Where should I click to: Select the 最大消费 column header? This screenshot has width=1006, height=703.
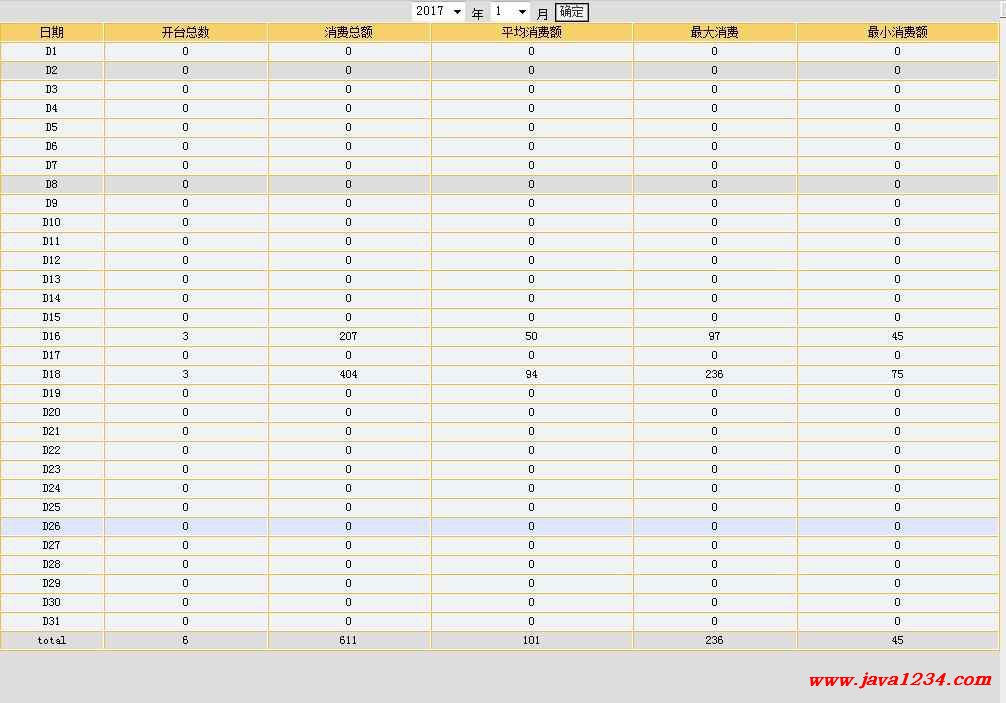point(714,32)
